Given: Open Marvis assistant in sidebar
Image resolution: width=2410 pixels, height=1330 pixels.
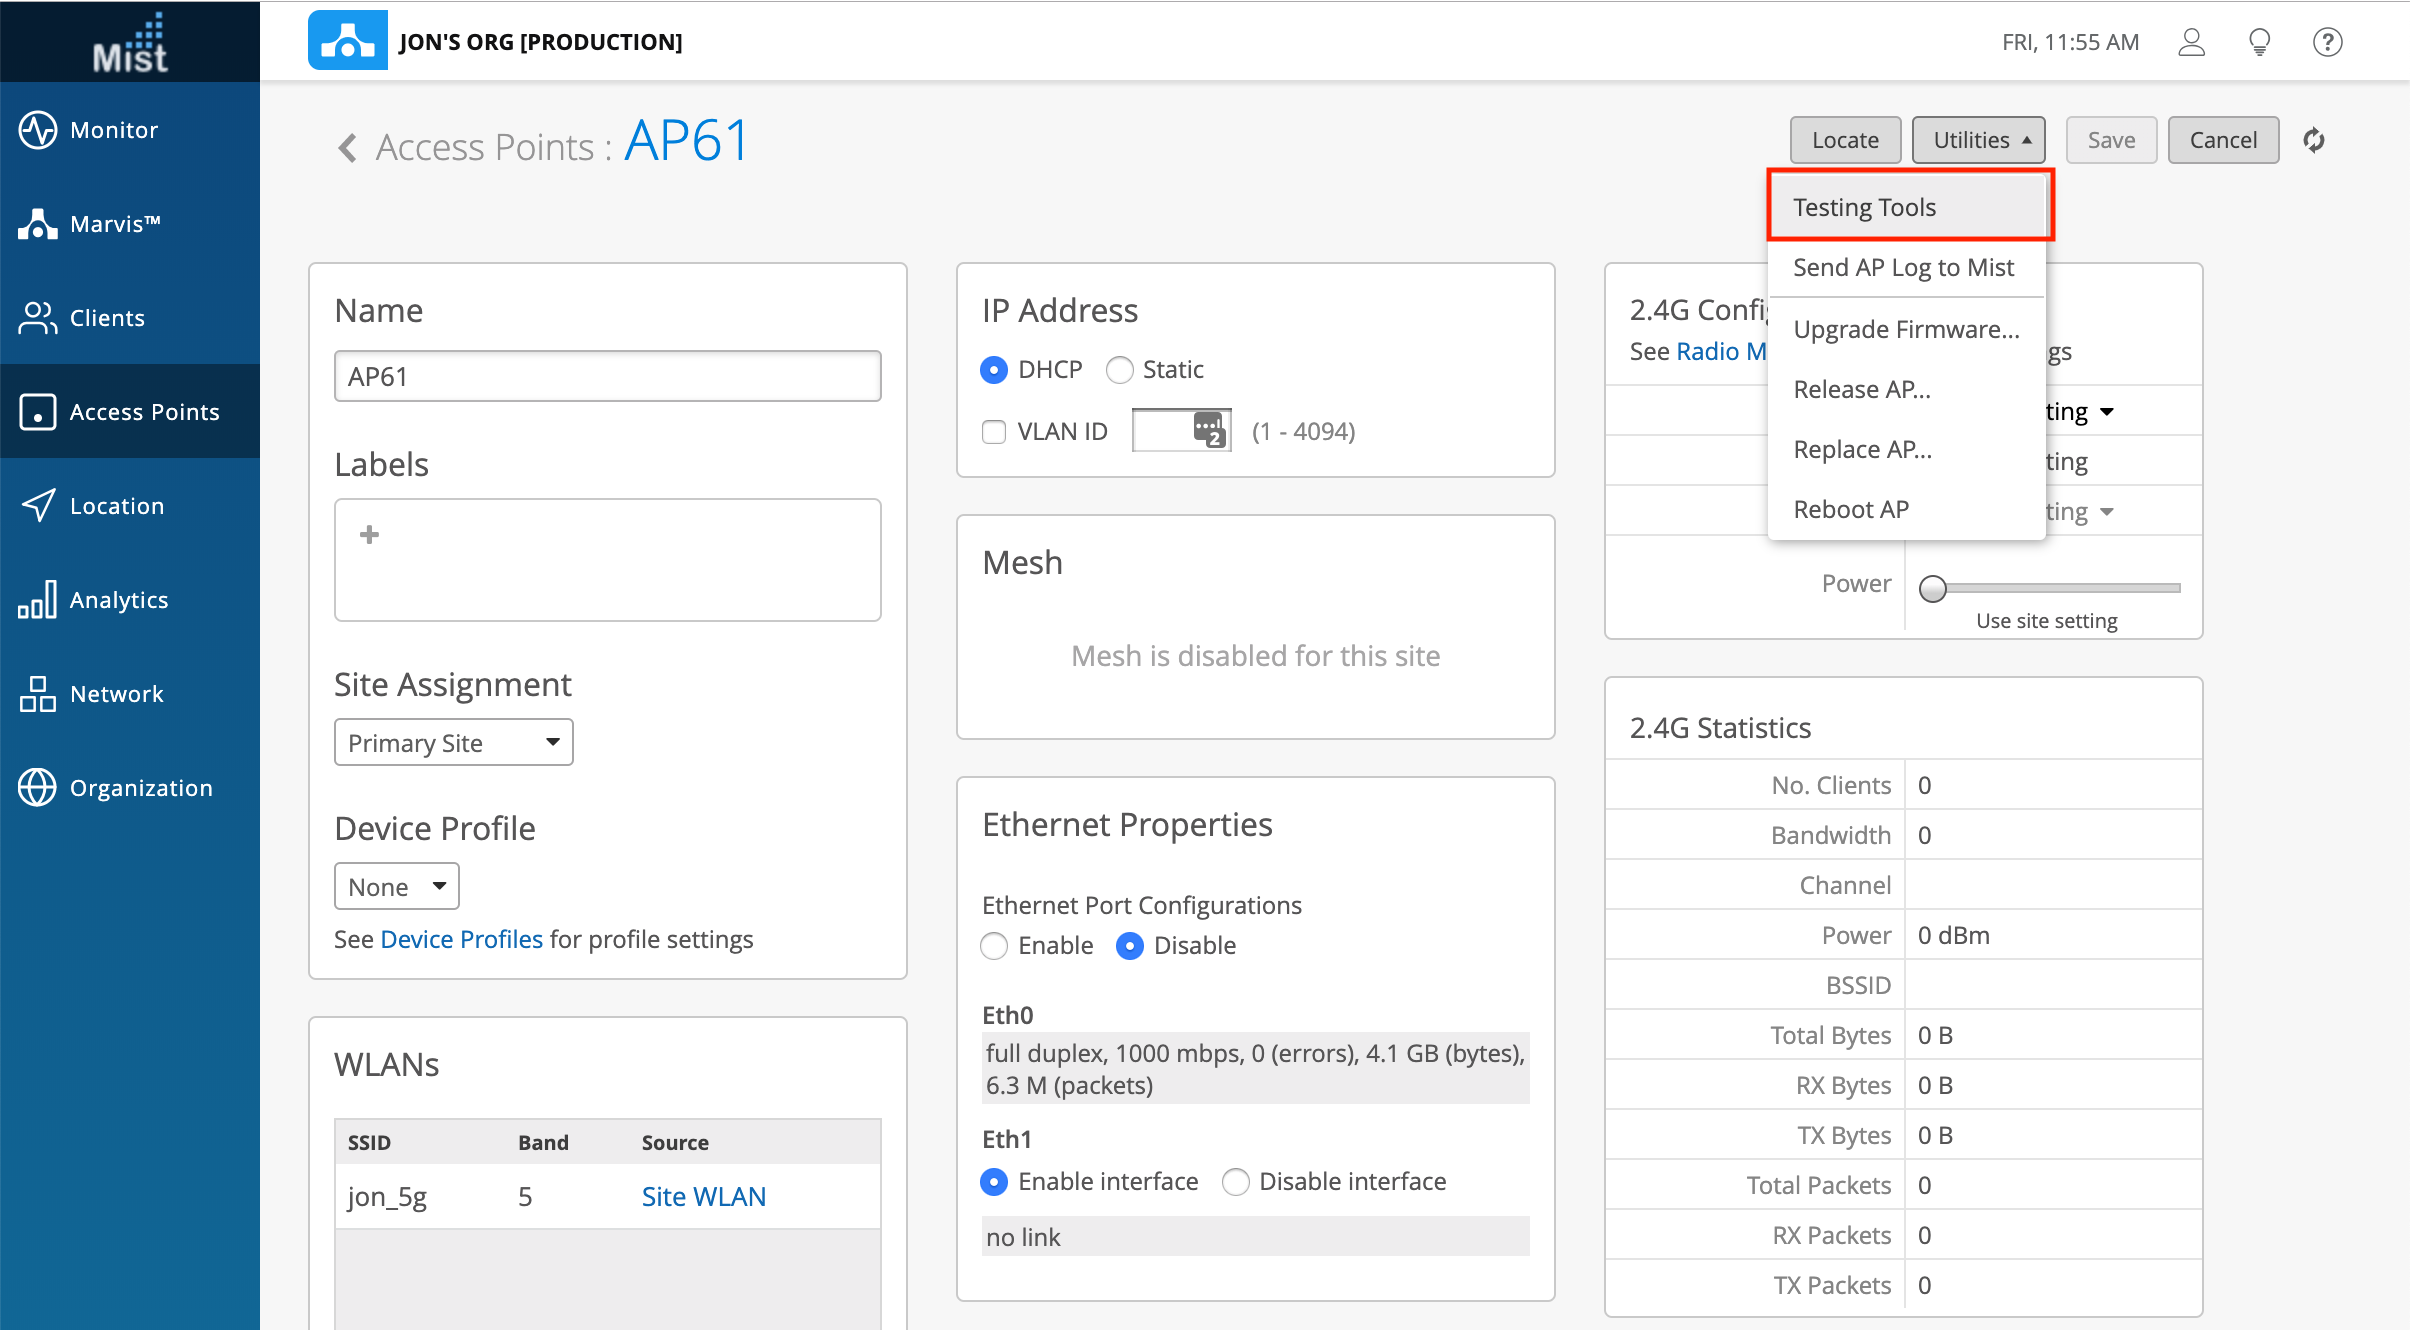Looking at the screenshot, I should [114, 224].
